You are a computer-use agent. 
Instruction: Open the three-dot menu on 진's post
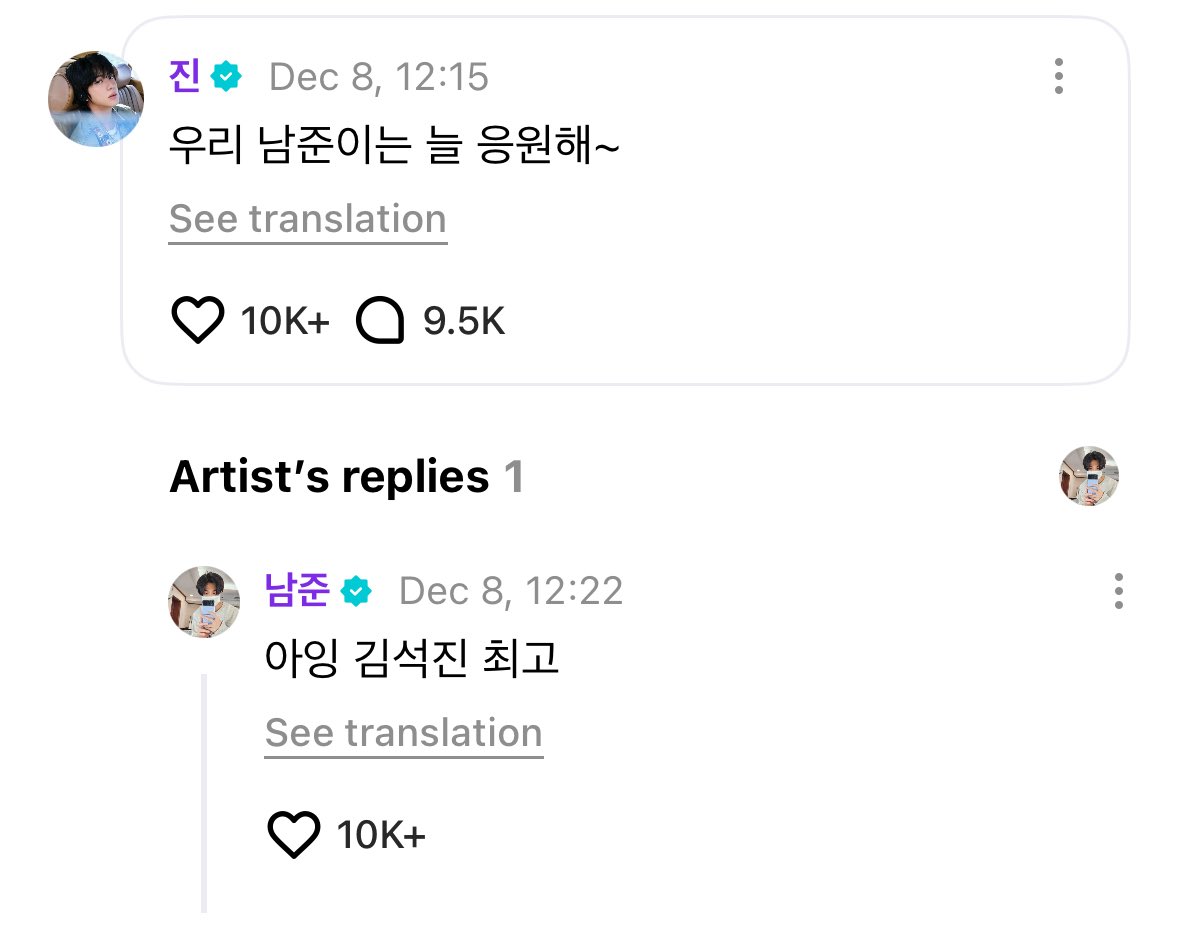click(1059, 76)
